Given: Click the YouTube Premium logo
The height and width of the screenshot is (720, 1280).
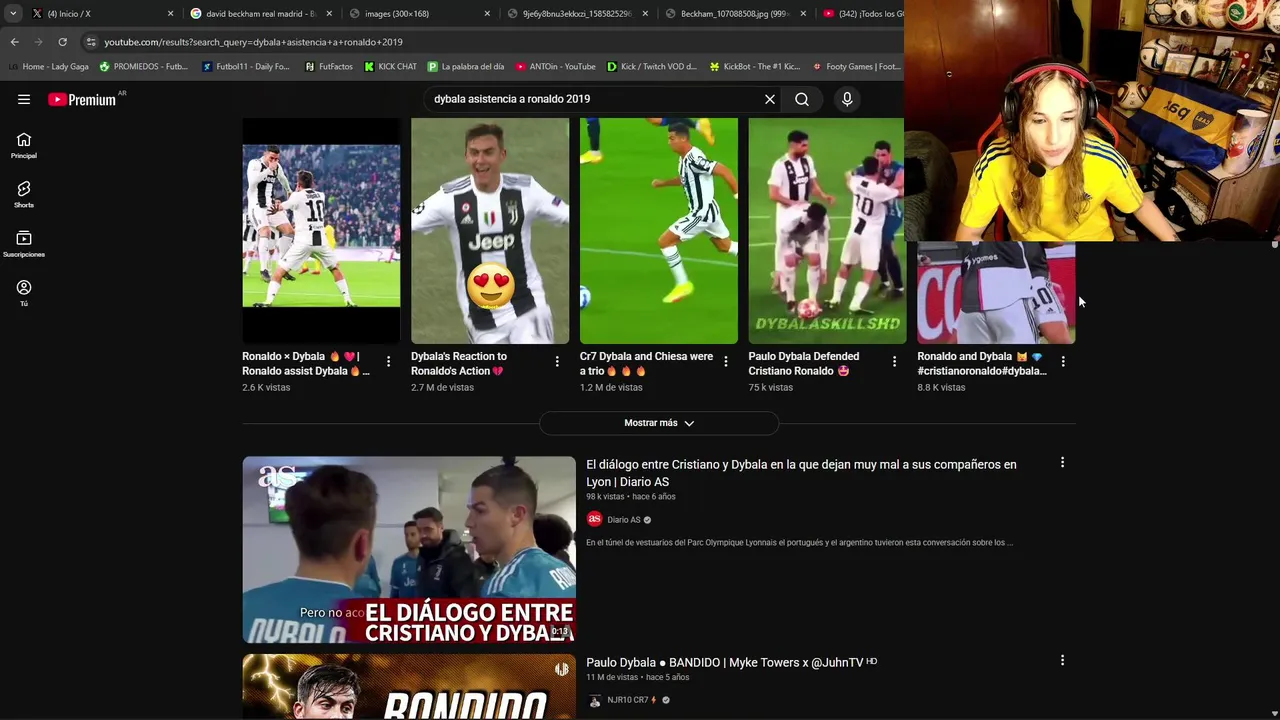Looking at the screenshot, I should point(82,99).
